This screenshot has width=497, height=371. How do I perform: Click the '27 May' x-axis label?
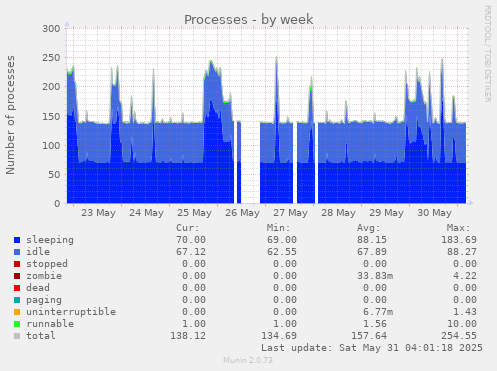290,213
